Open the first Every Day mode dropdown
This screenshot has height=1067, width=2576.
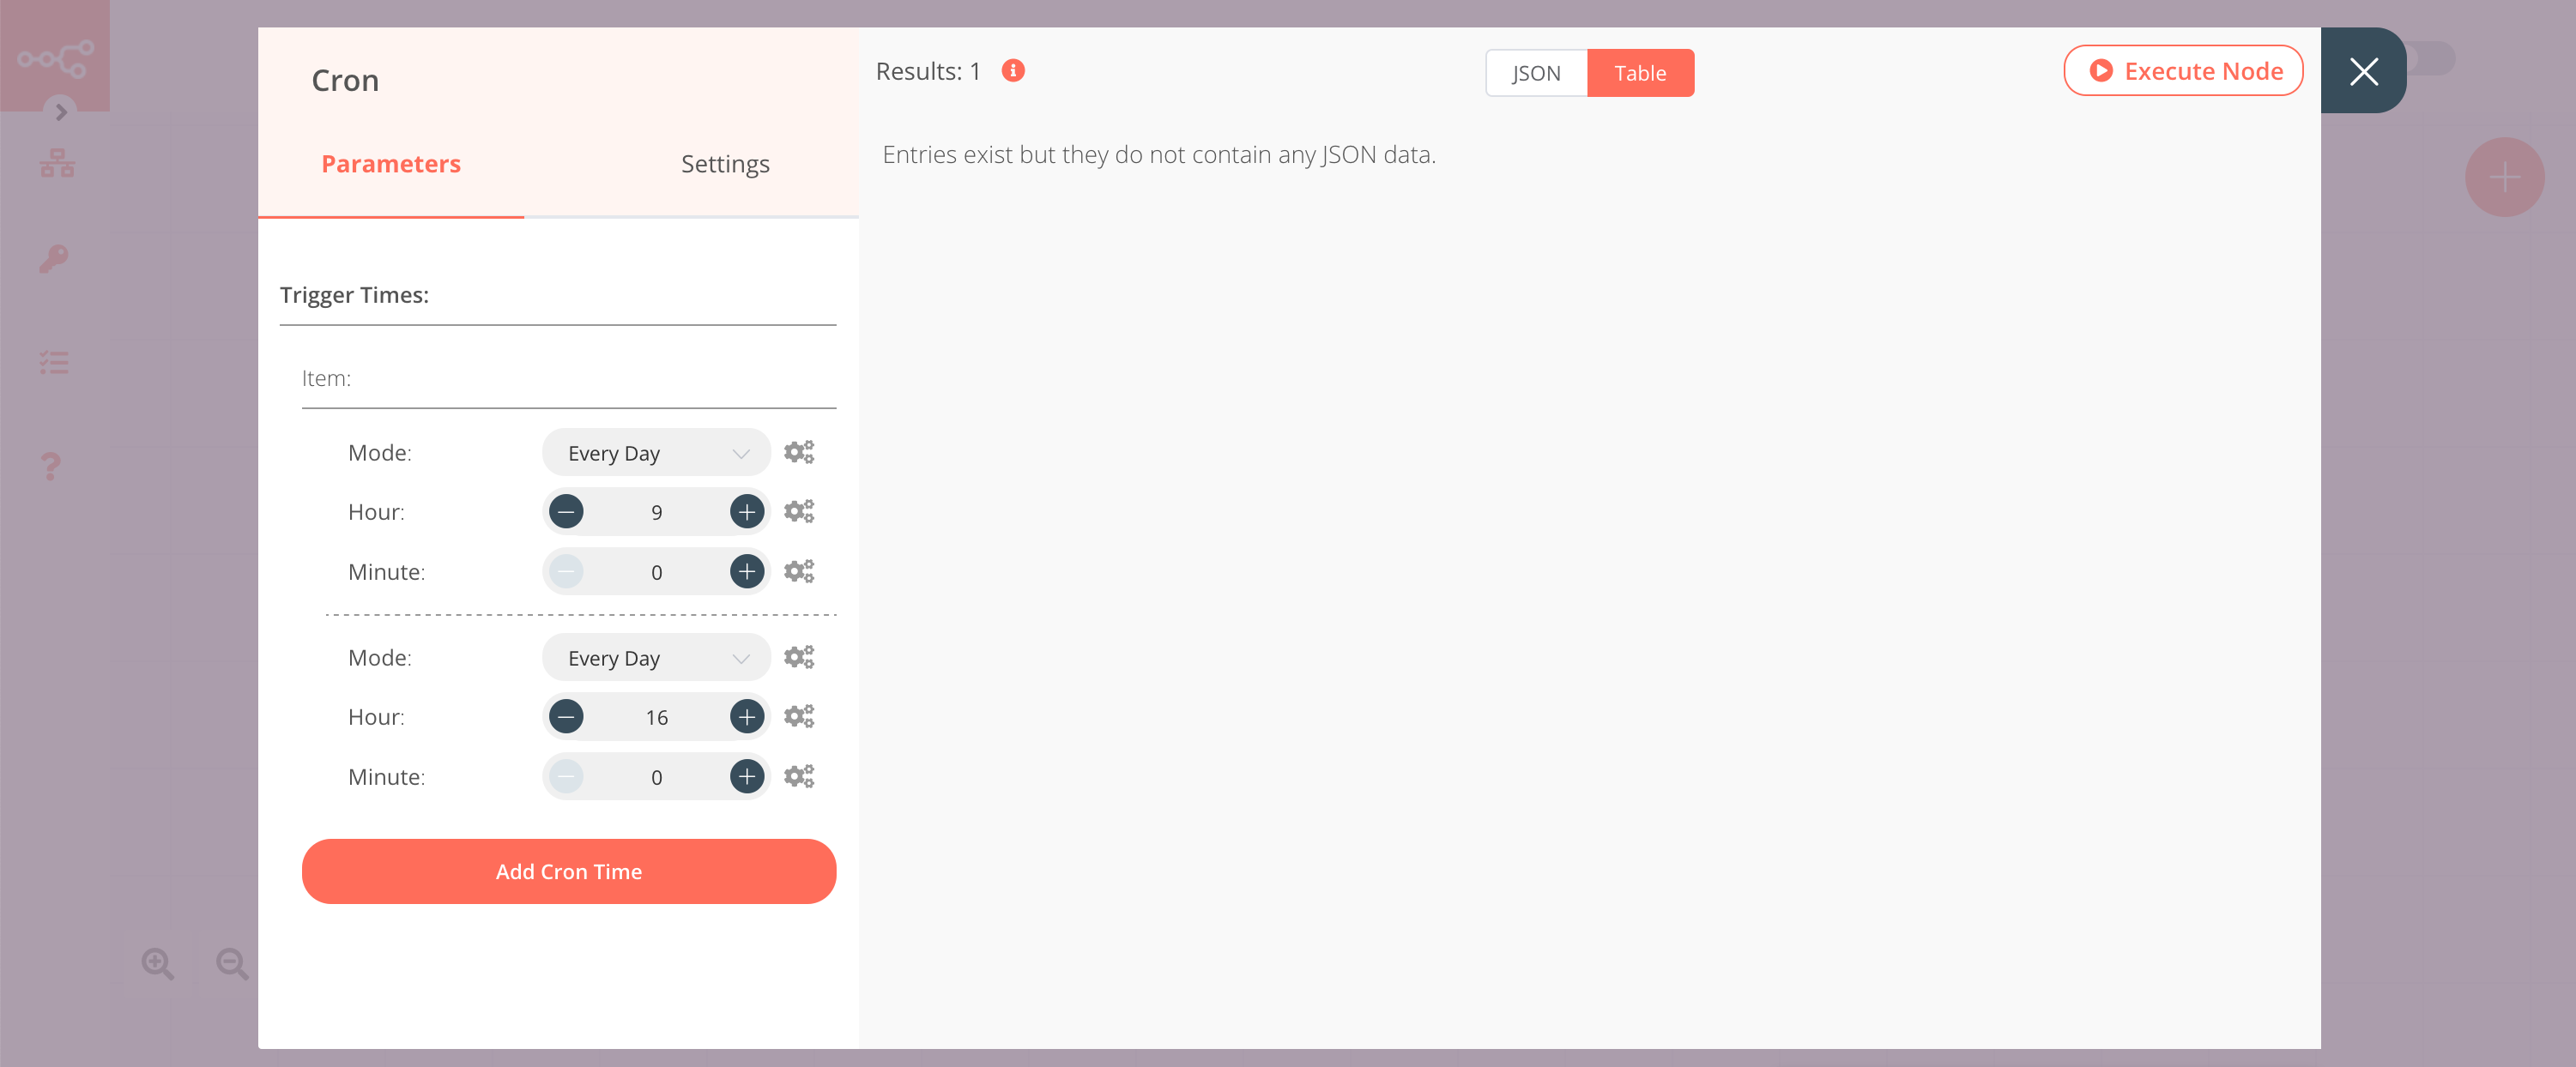point(655,452)
